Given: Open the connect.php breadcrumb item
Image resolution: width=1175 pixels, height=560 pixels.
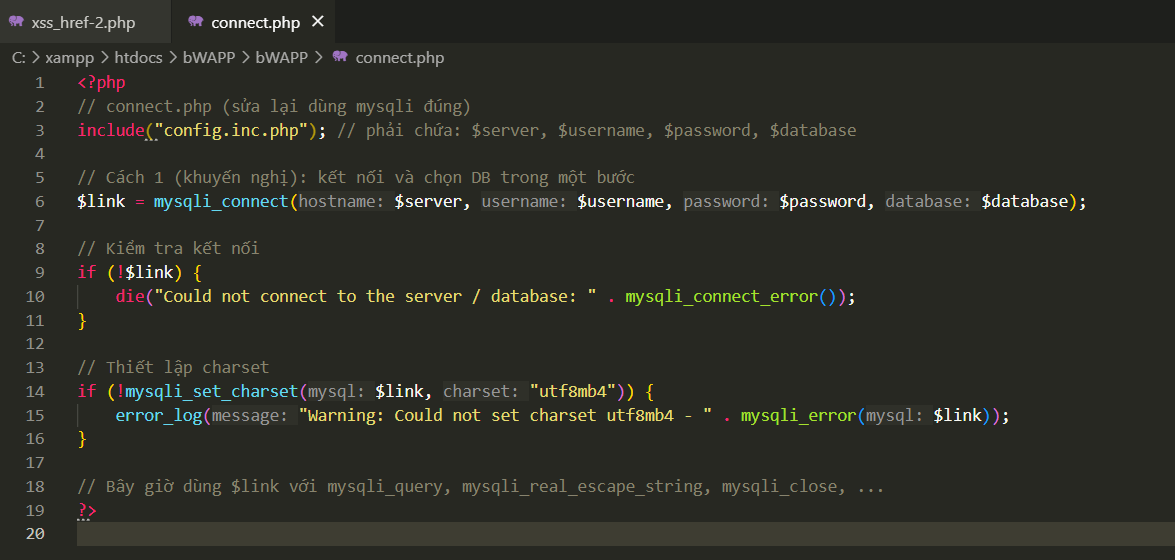Looking at the screenshot, I should point(399,57).
